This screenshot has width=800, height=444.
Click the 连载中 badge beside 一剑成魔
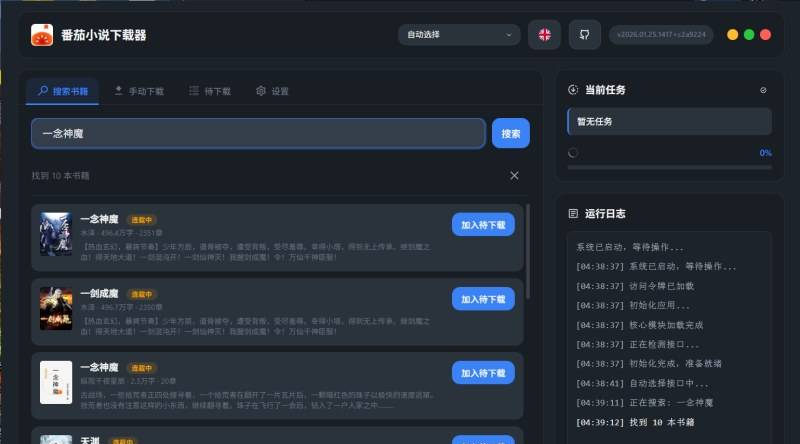click(x=141, y=294)
